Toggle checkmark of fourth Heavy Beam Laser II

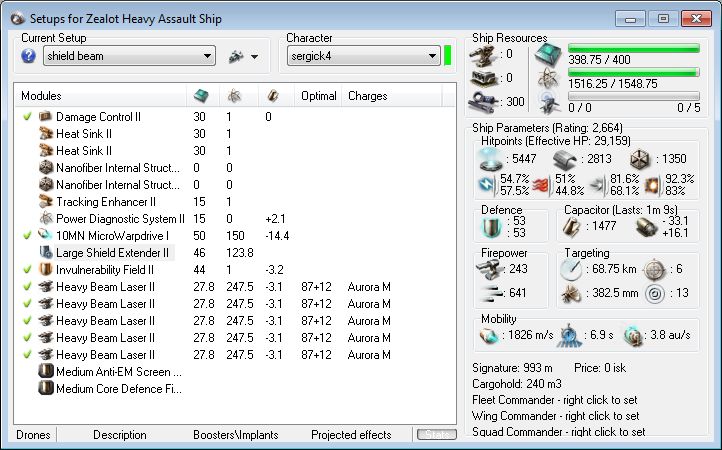[x=27, y=338]
